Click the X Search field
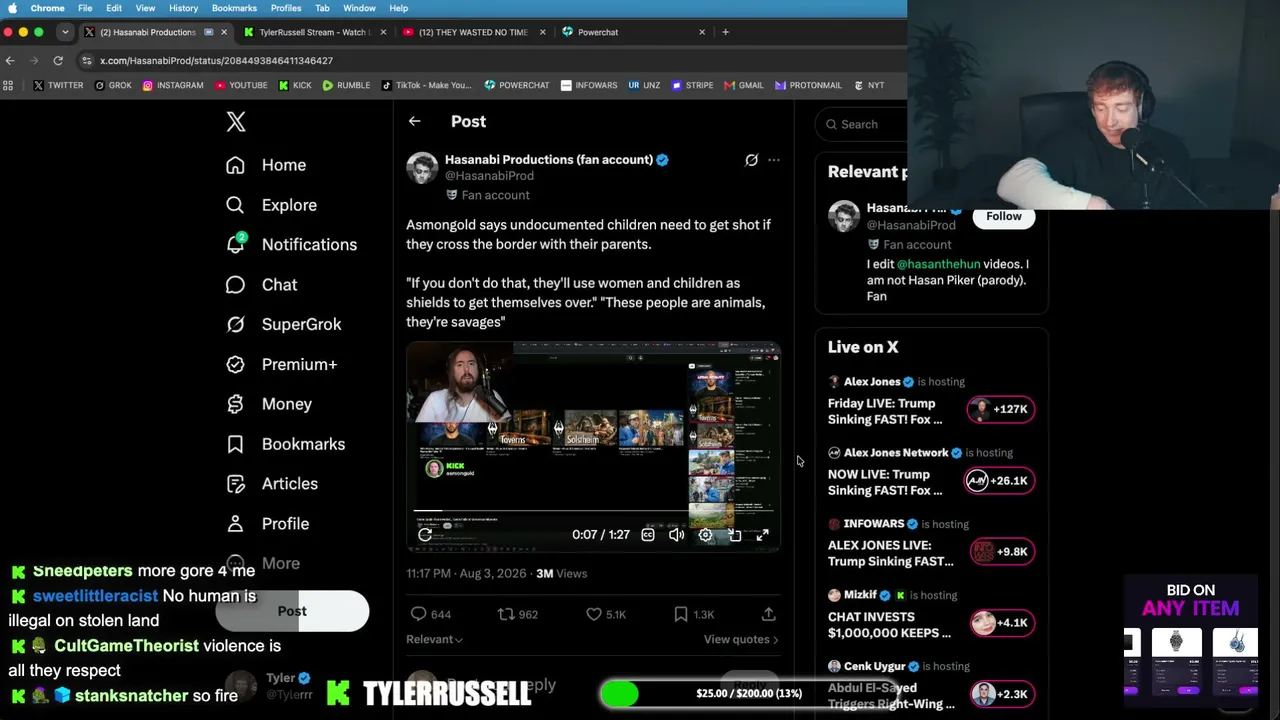This screenshot has width=1280, height=720. point(861,124)
